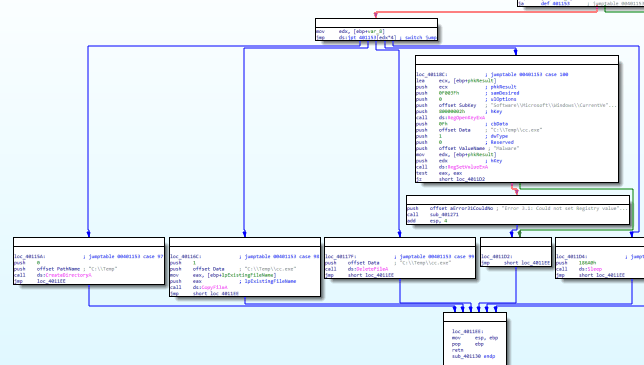Click the pop ebp instruction

tap(468, 344)
